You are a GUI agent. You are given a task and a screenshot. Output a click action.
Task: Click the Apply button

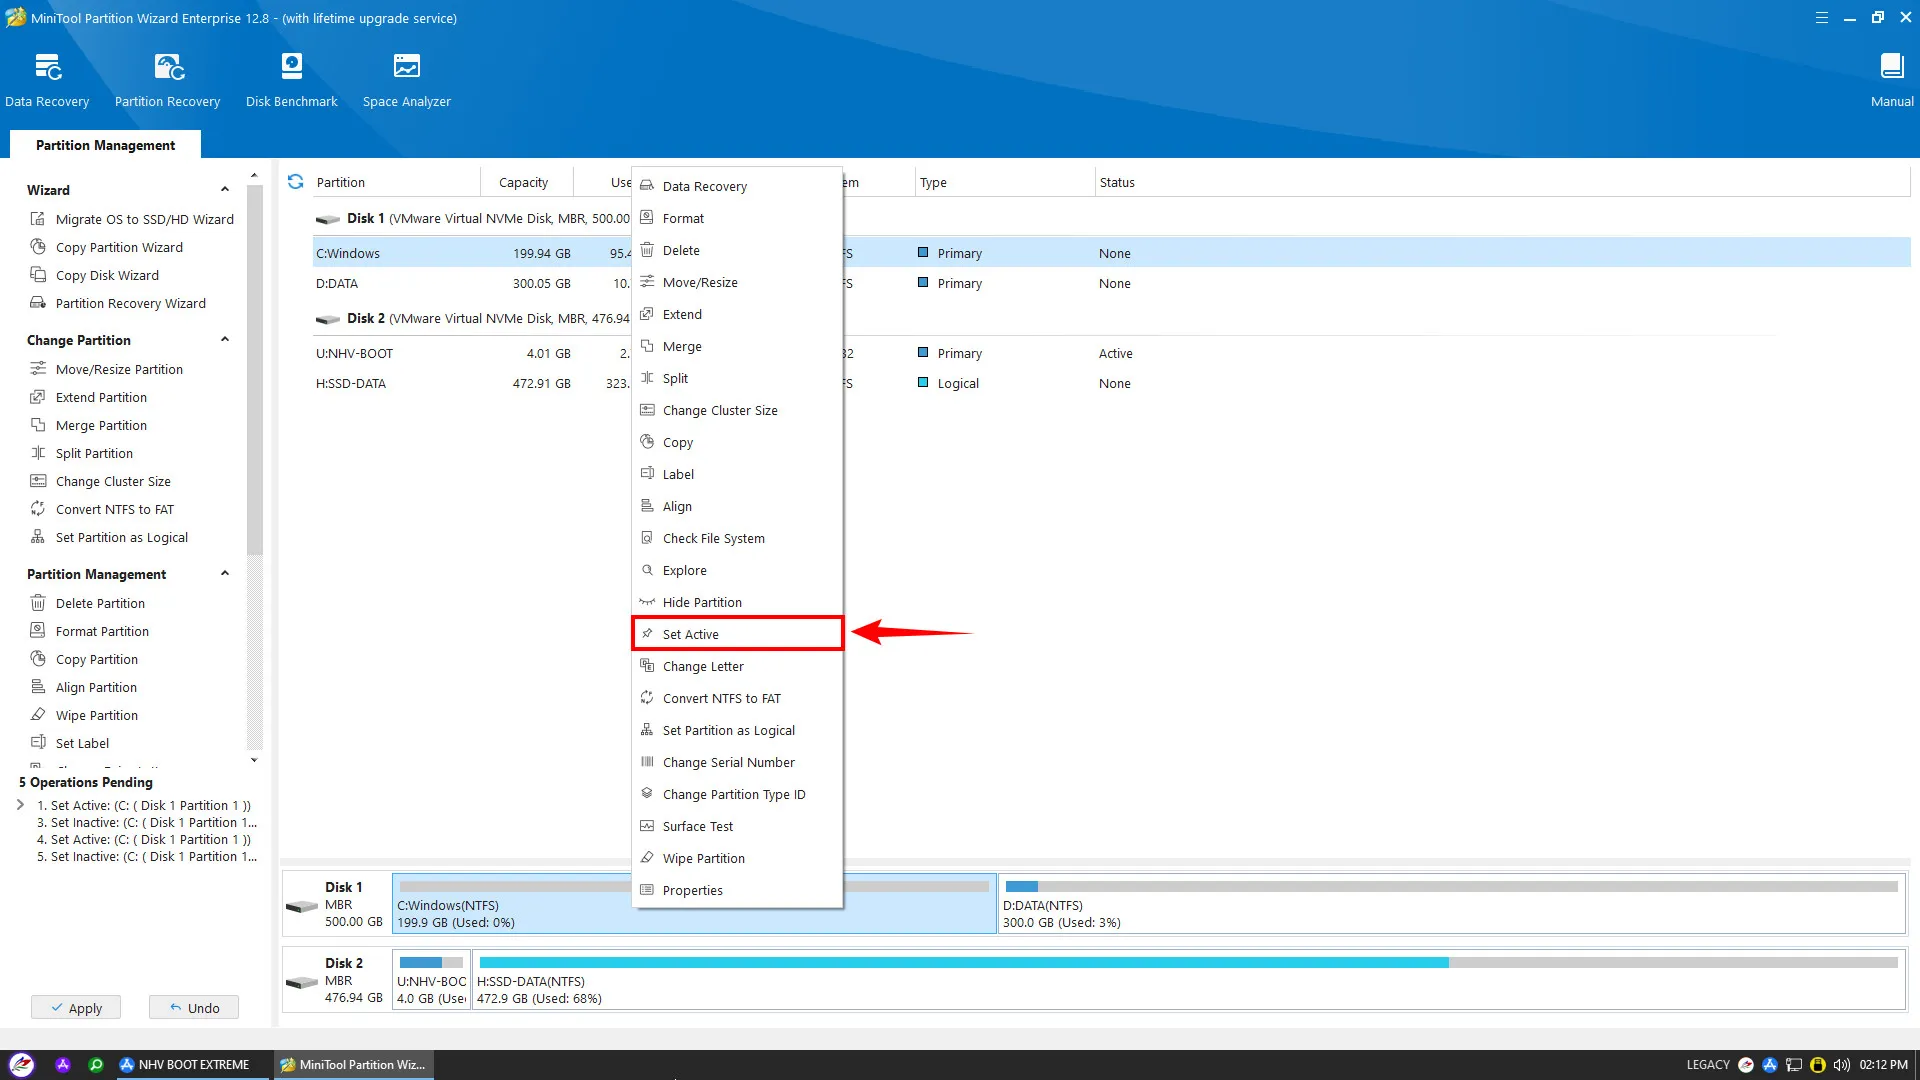(x=76, y=1007)
